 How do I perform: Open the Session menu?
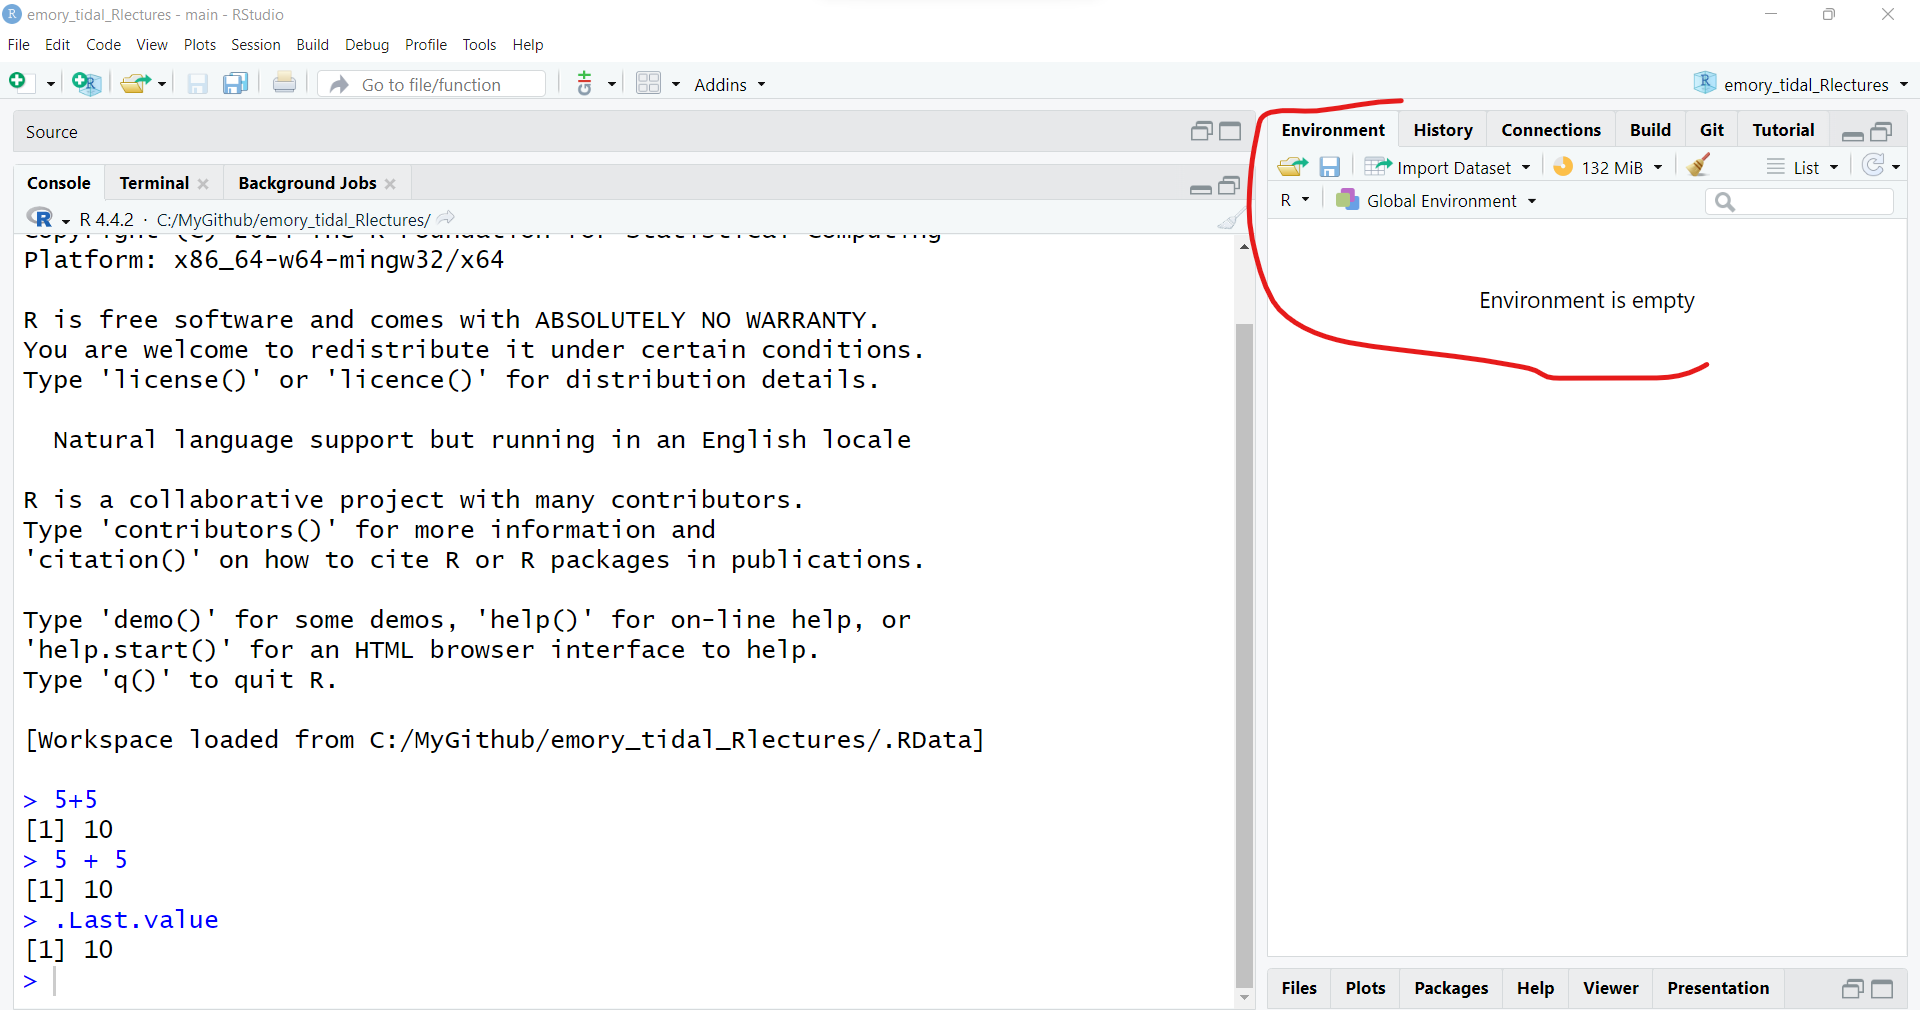(255, 45)
